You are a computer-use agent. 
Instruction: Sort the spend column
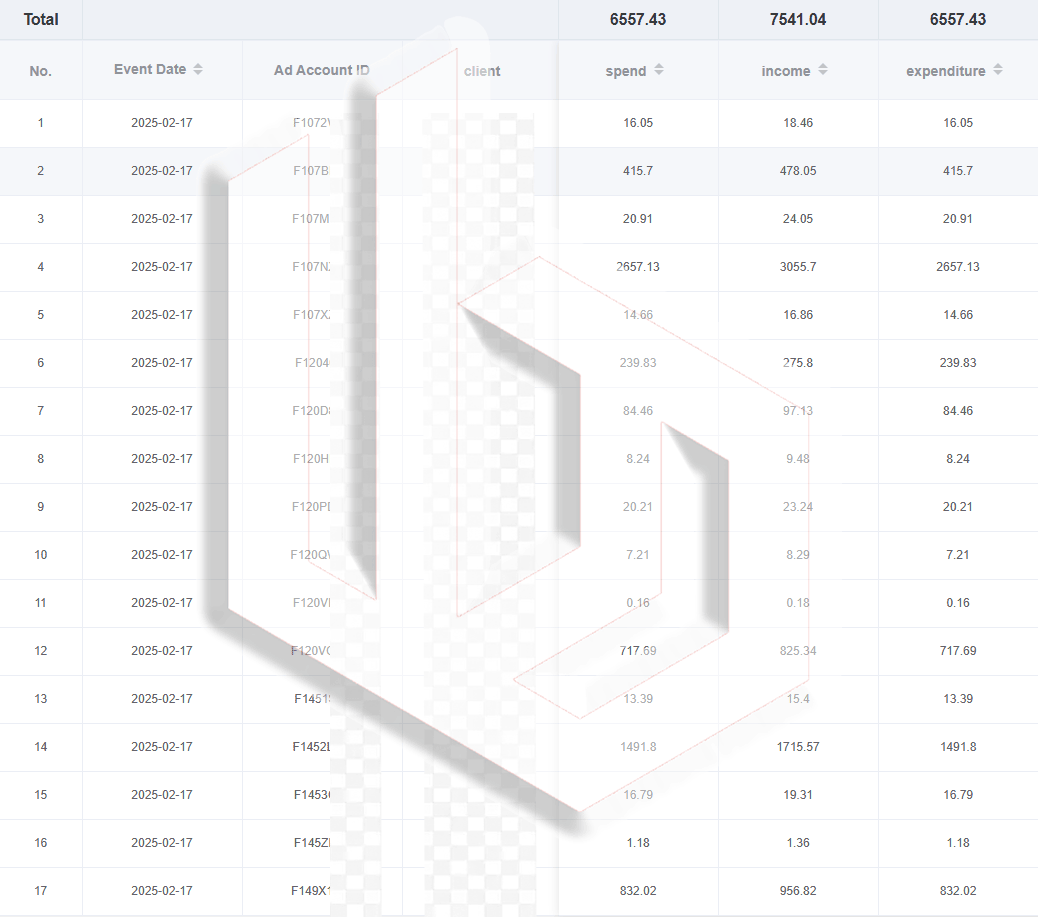click(659, 70)
